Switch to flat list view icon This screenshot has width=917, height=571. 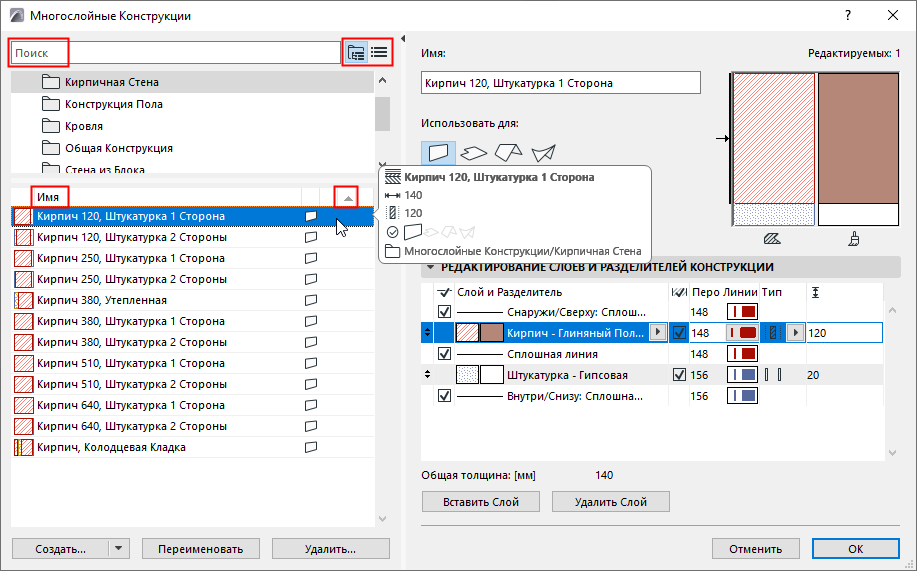379,53
